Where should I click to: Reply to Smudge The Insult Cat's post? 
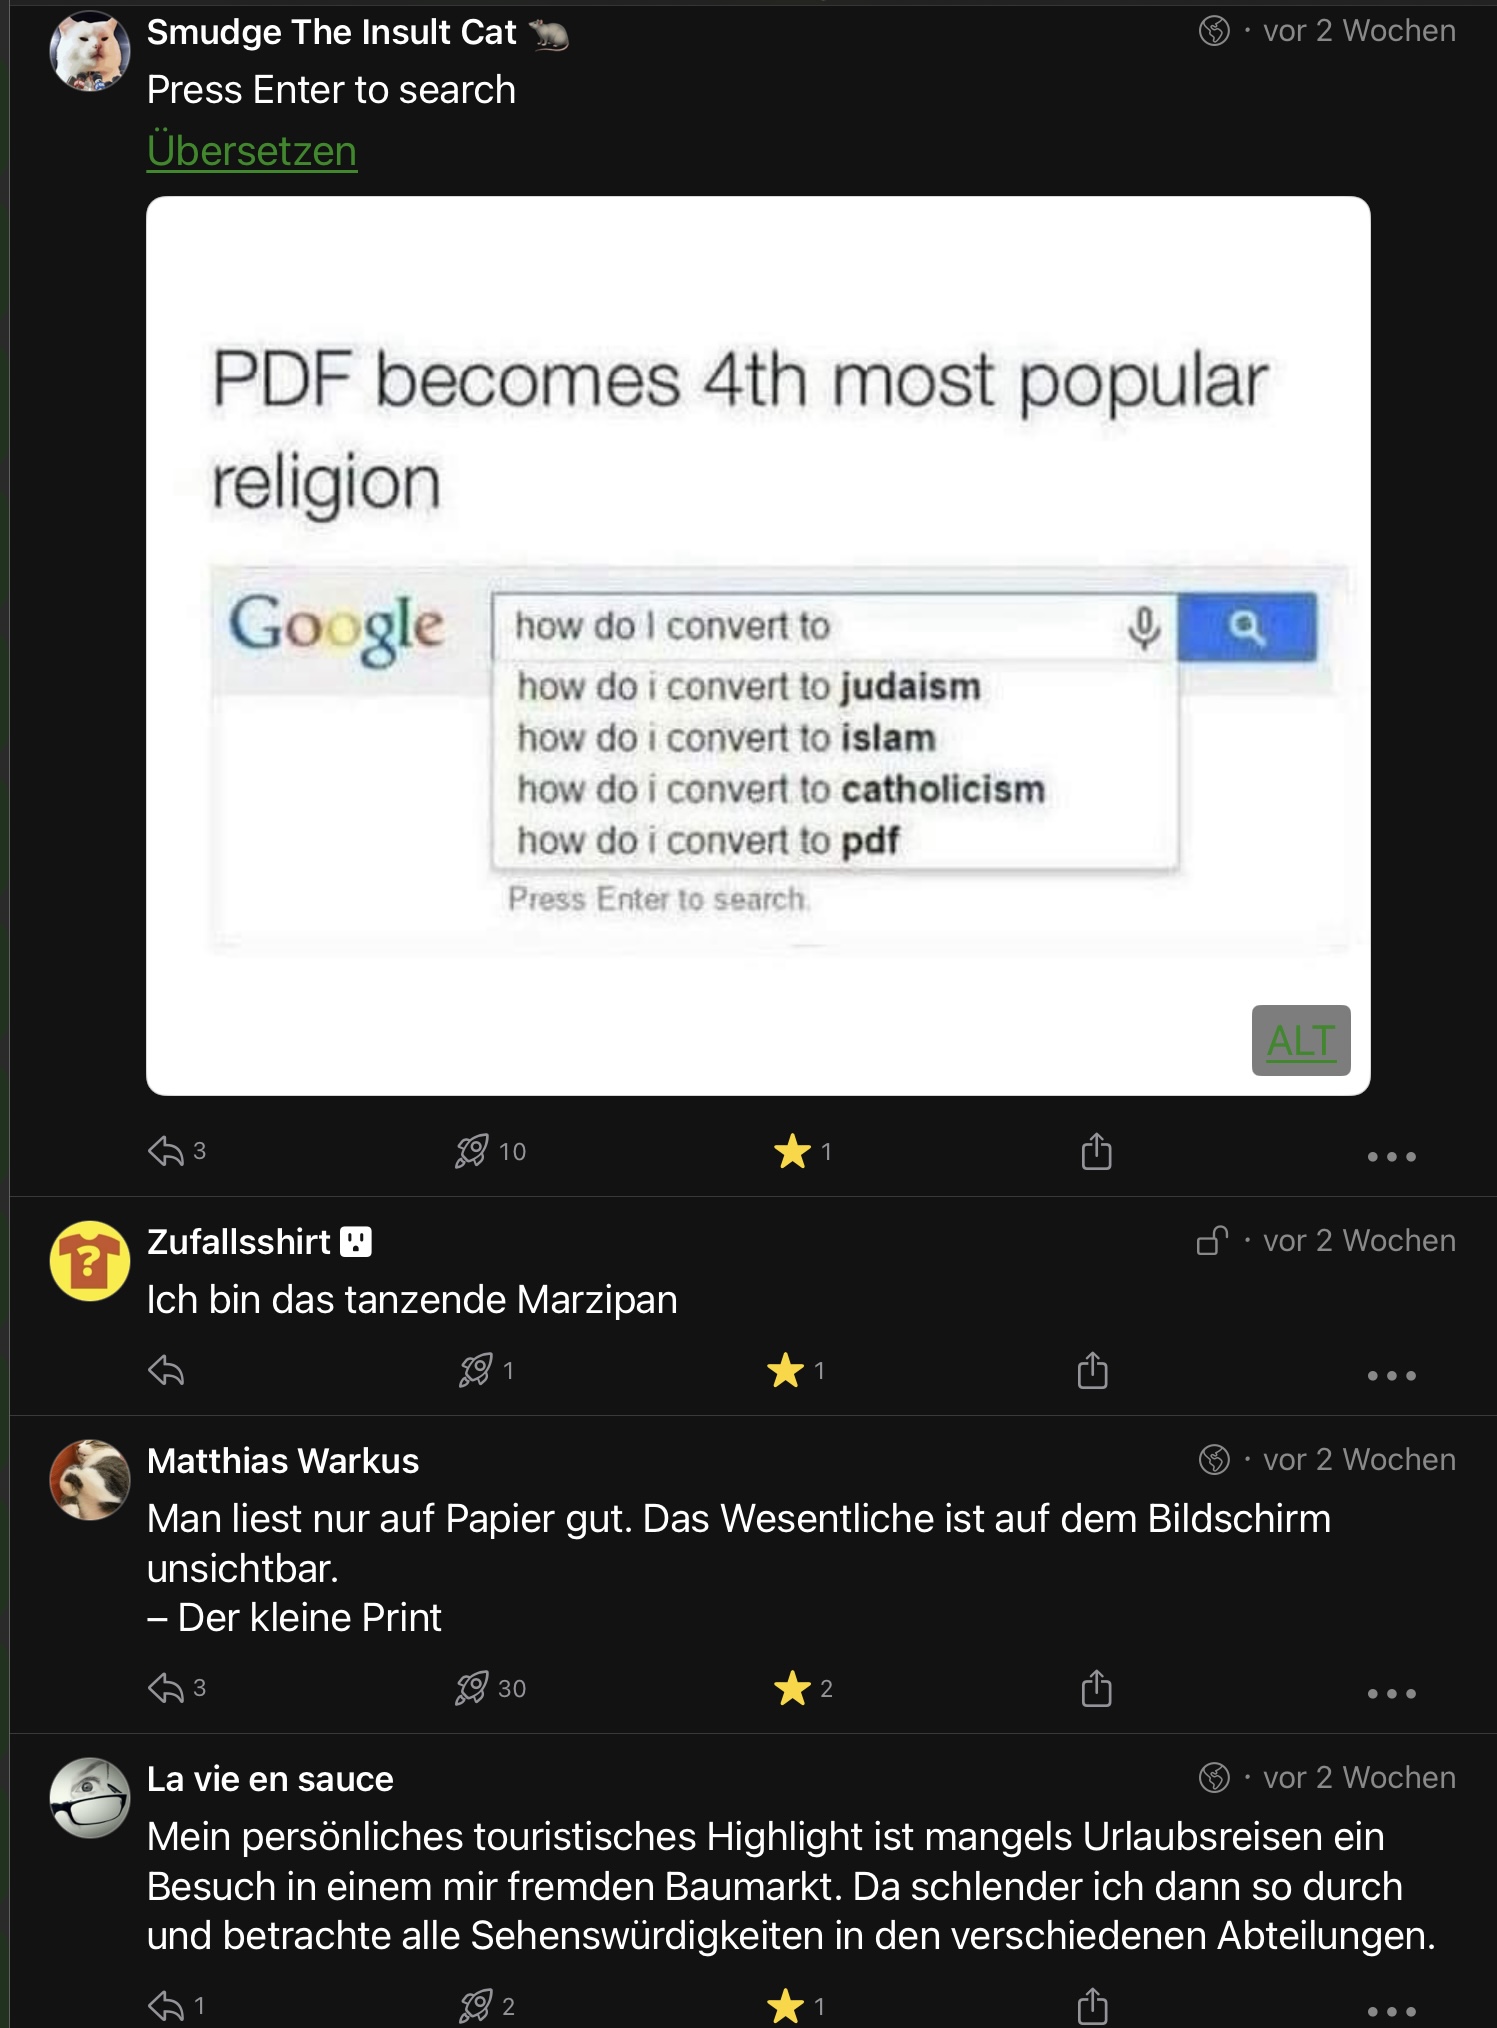tap(166, 1152)
